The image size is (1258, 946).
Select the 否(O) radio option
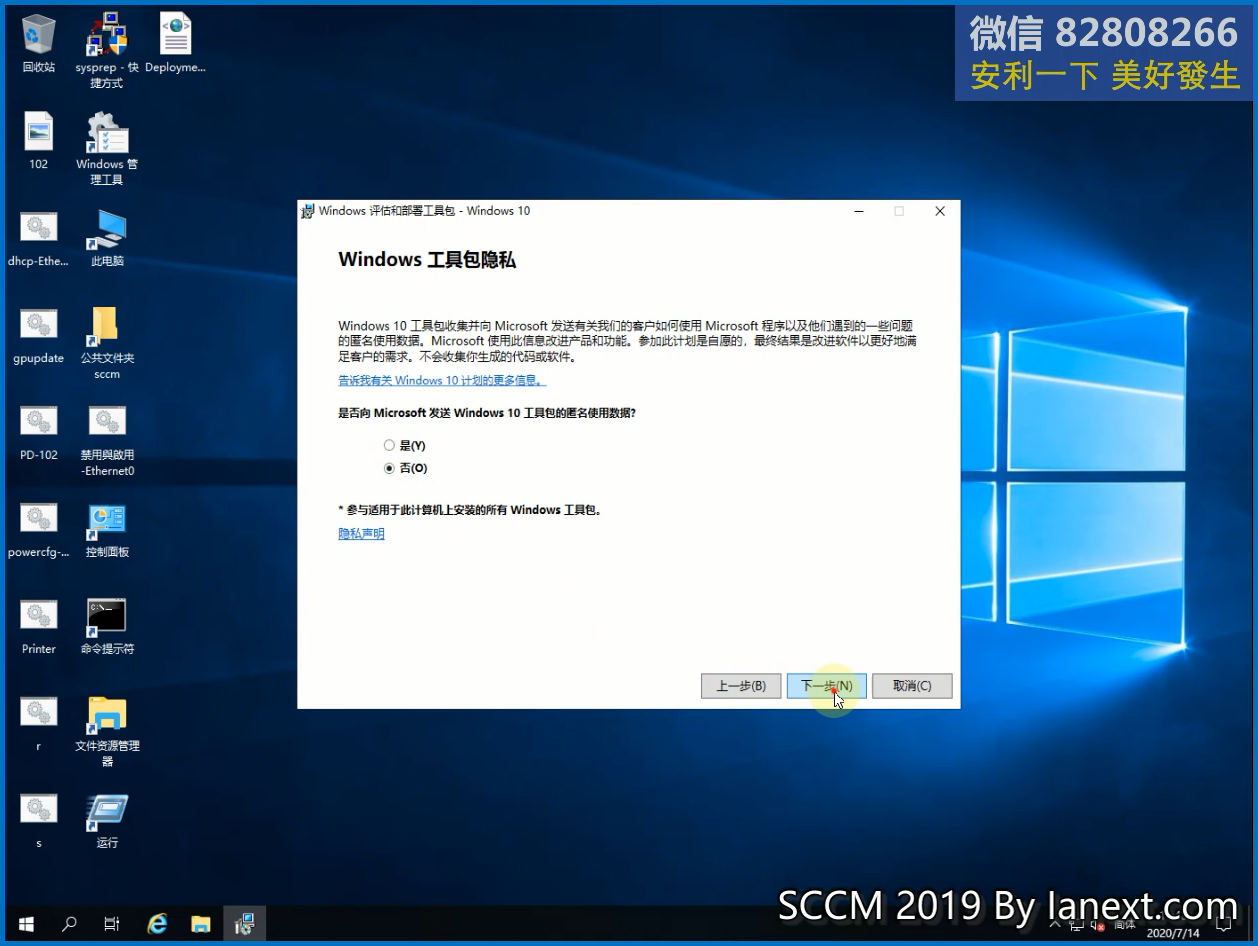pos(405,468)
